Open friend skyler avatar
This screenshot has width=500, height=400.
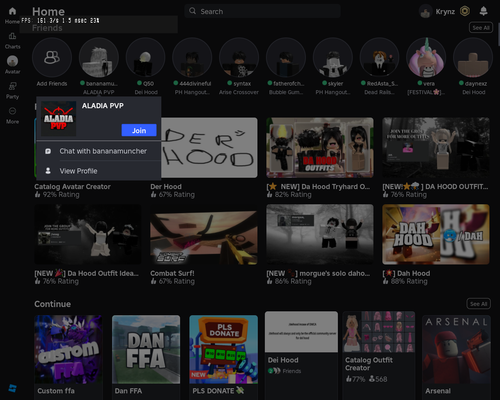[x=333, y=57]
